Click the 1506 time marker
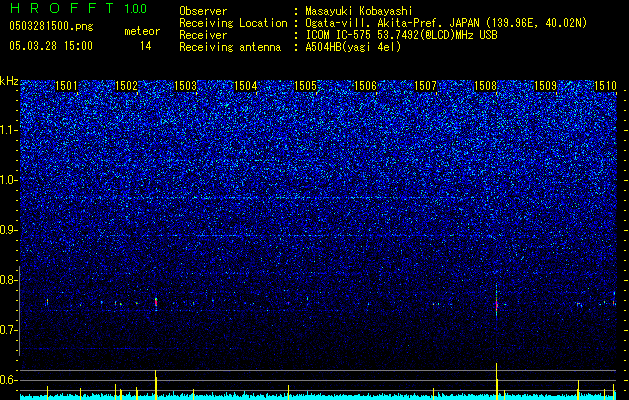629x400 pixels. 365,86
